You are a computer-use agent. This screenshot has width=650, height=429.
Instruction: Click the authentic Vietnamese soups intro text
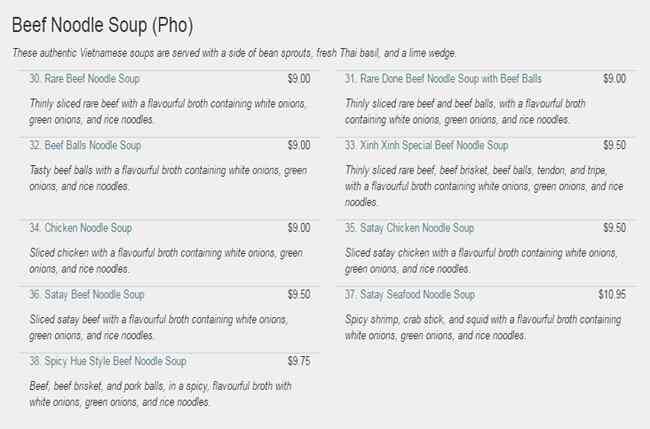pyautogui.click(x=235, y=53)
